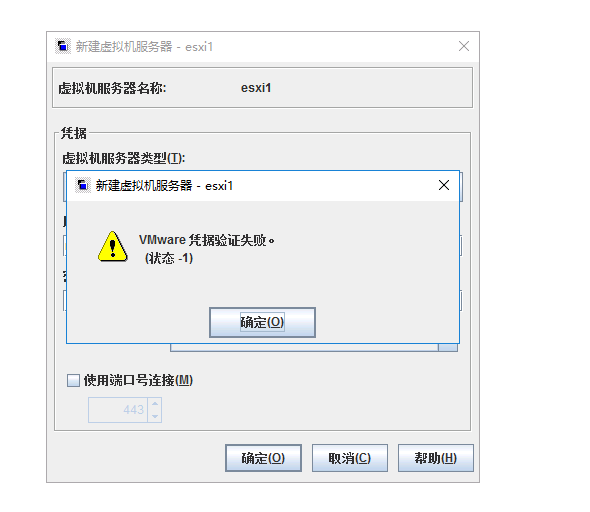Click 确定(O) at the bottom of the main window
Image resolution: width=590 pixels, height=512 pixels.
(263, 458)
